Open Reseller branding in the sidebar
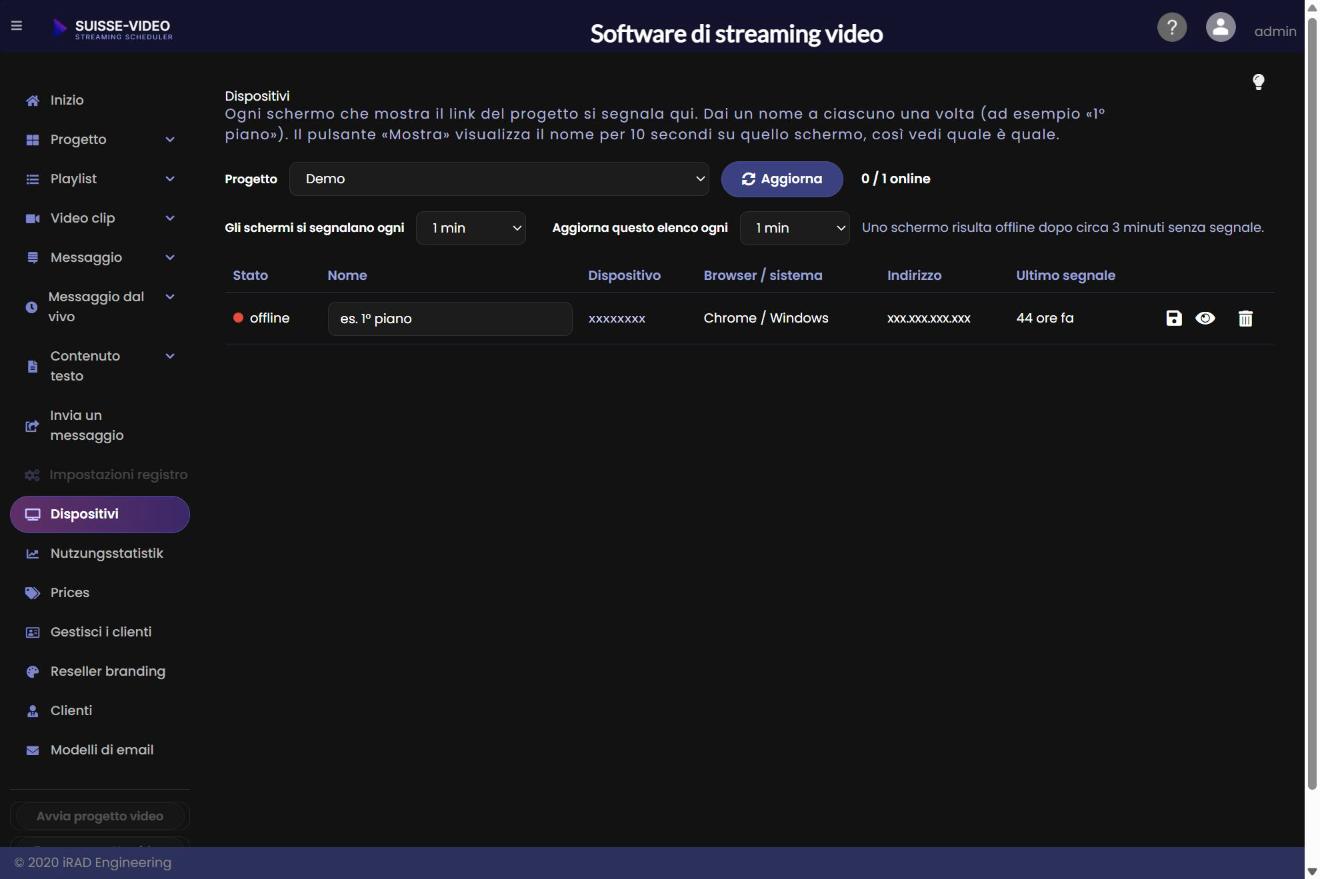Screen dimensions: 1320x879 pos(100,671)
